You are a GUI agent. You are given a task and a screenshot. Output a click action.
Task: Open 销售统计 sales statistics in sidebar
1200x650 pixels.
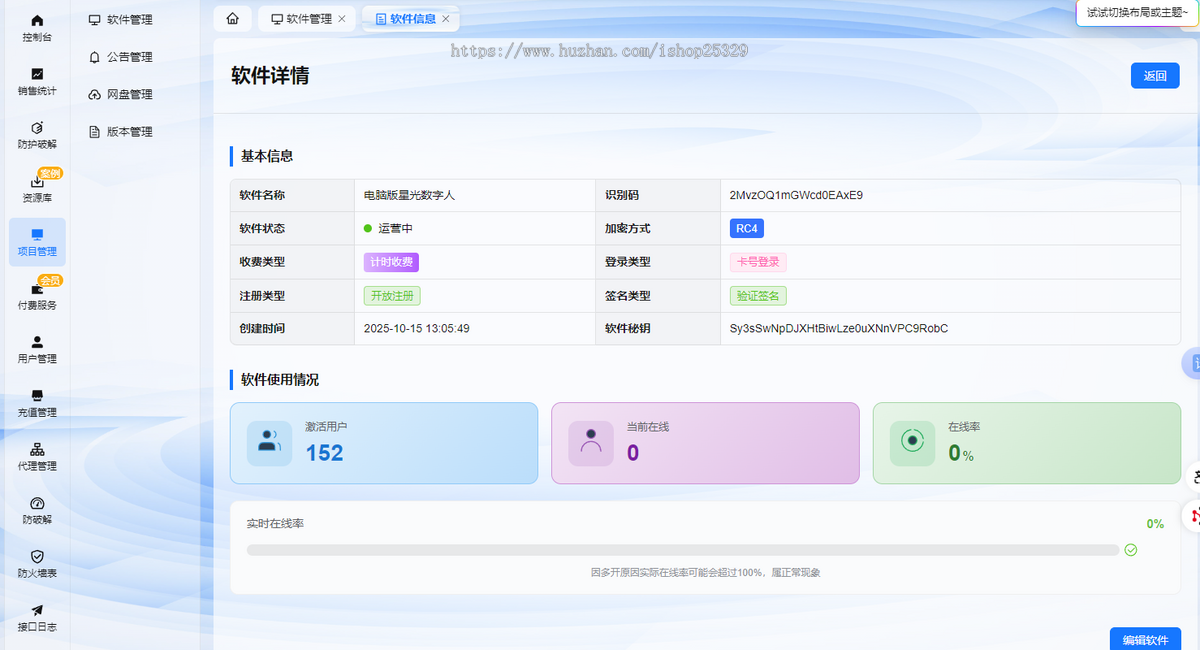(x=37, y=82)
